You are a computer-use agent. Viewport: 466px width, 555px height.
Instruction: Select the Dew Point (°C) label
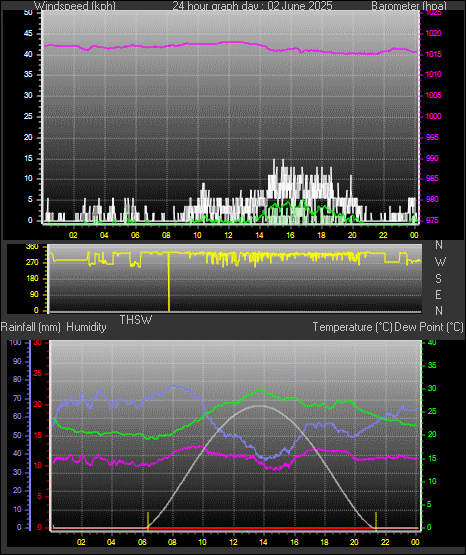tap(429, 327)
